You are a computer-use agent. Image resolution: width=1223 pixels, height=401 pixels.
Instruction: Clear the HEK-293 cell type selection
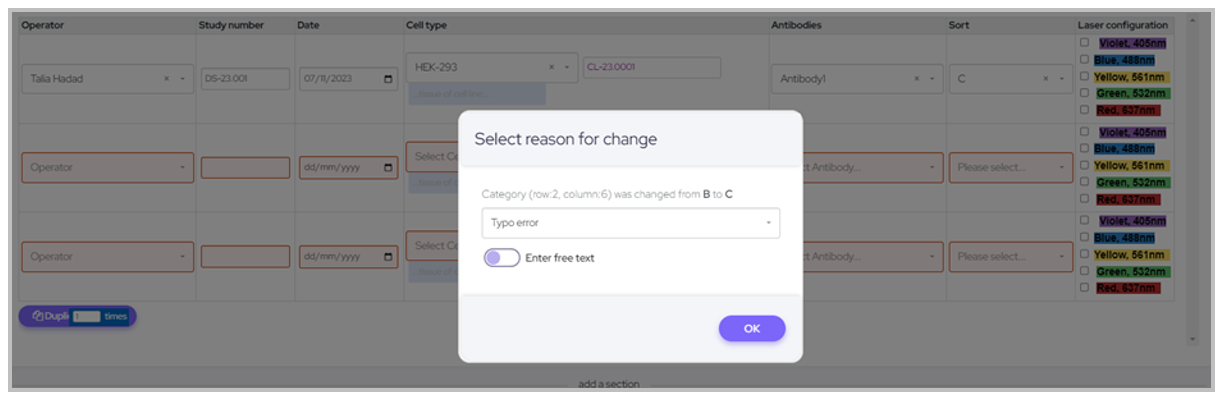551,67
